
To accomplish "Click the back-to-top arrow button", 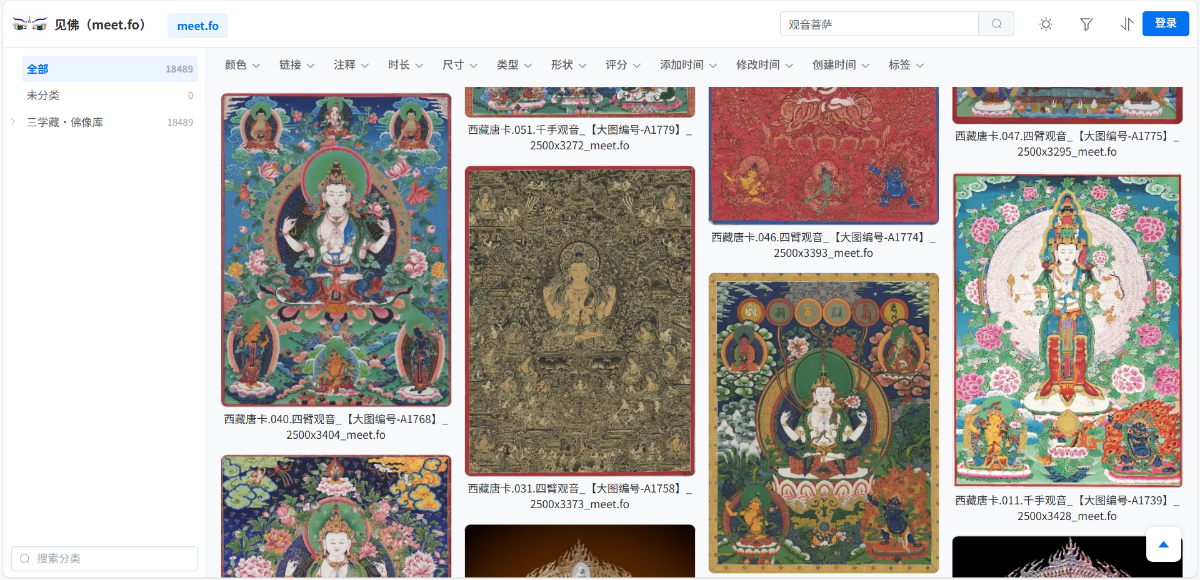I will point(1163,544).
